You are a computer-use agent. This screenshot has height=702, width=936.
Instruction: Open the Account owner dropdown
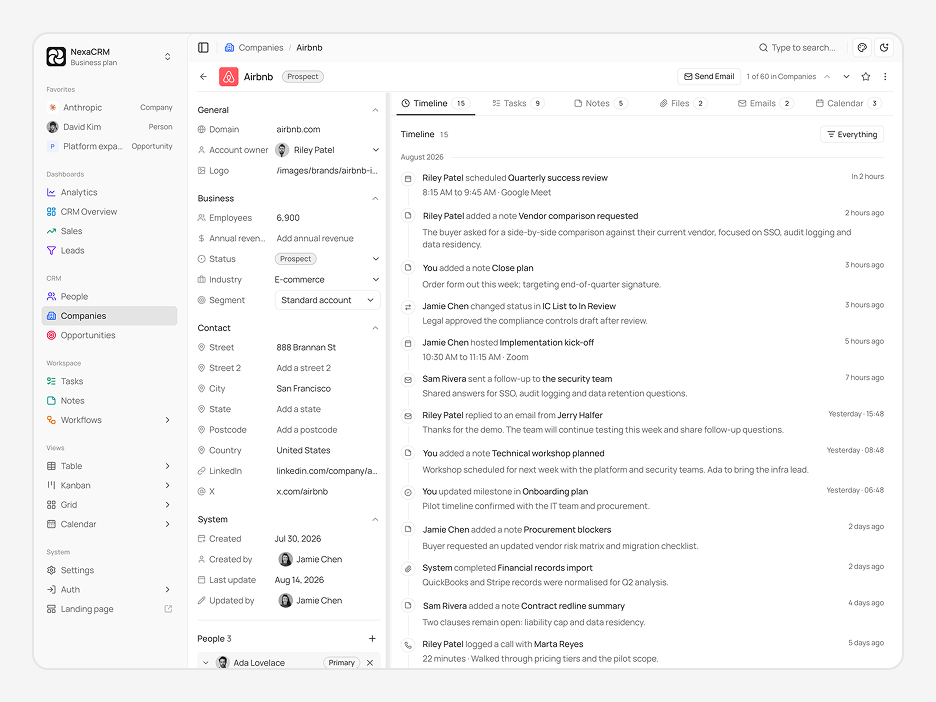click(327, 150)
